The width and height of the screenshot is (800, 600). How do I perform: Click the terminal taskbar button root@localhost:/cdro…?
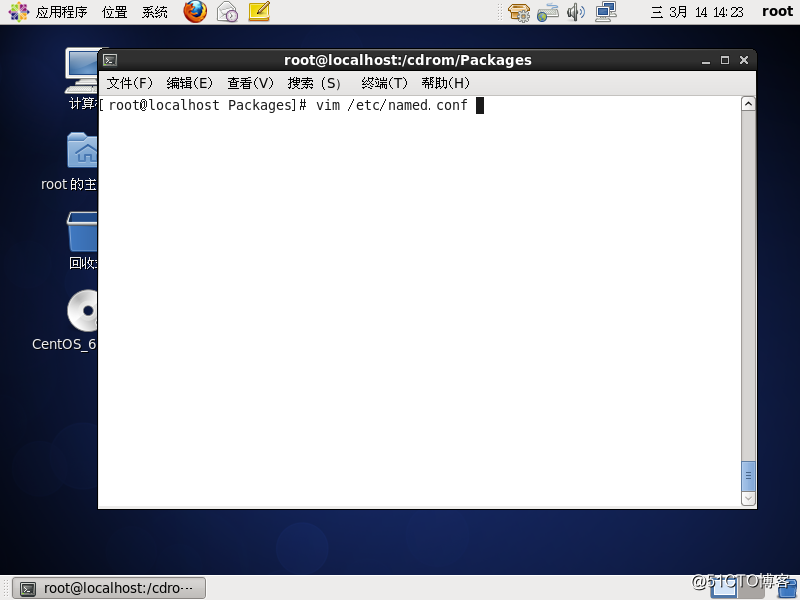pos(109,588)
